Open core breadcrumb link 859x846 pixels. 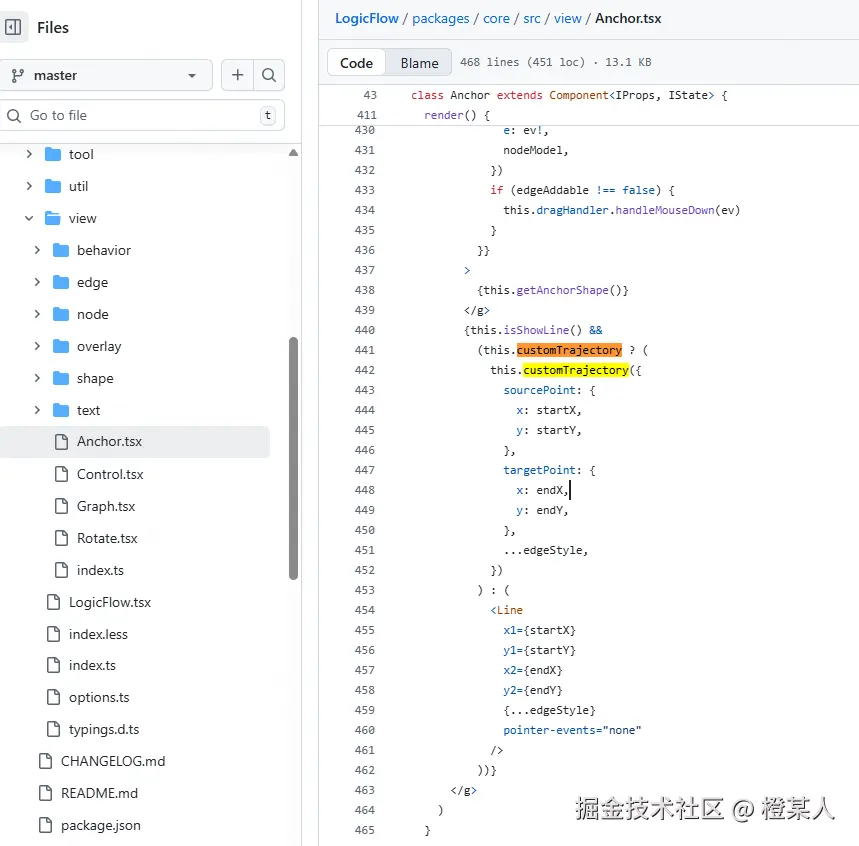496,19
